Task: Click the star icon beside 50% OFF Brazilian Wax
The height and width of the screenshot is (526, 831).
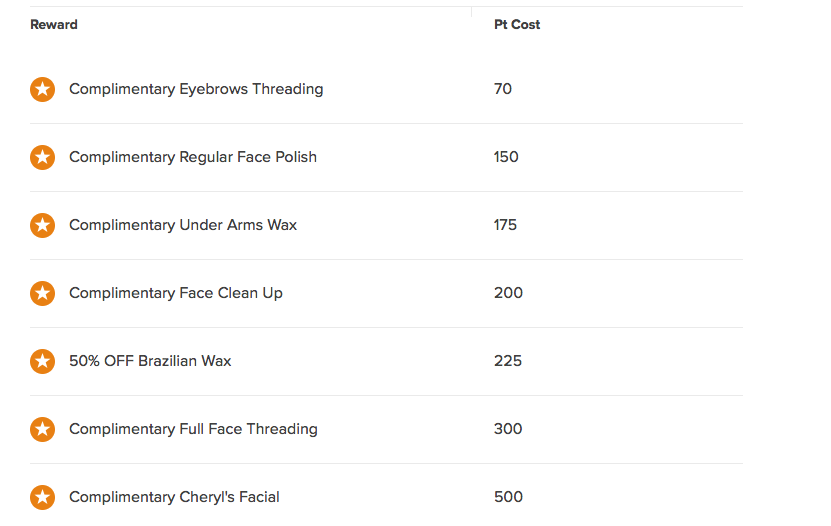Action: (x=42, y=361)
